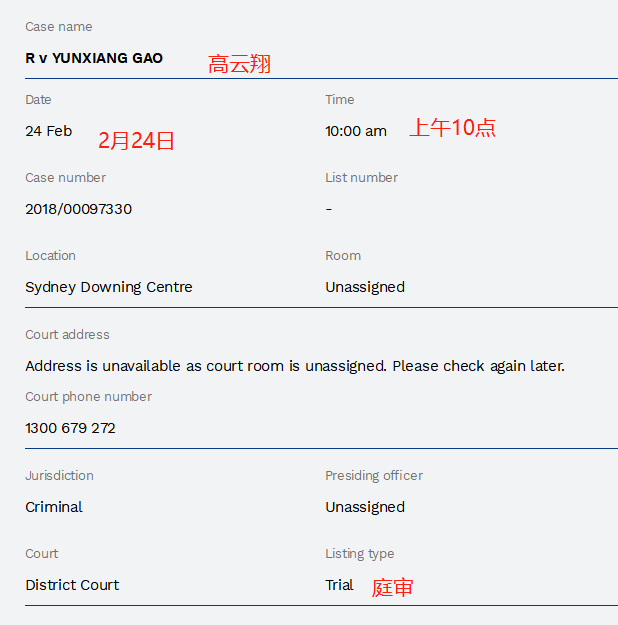Click the red Chinese annotation beside the case name
Image resolution: width=618 pixels, height=625 pixels.
[239, 65]
